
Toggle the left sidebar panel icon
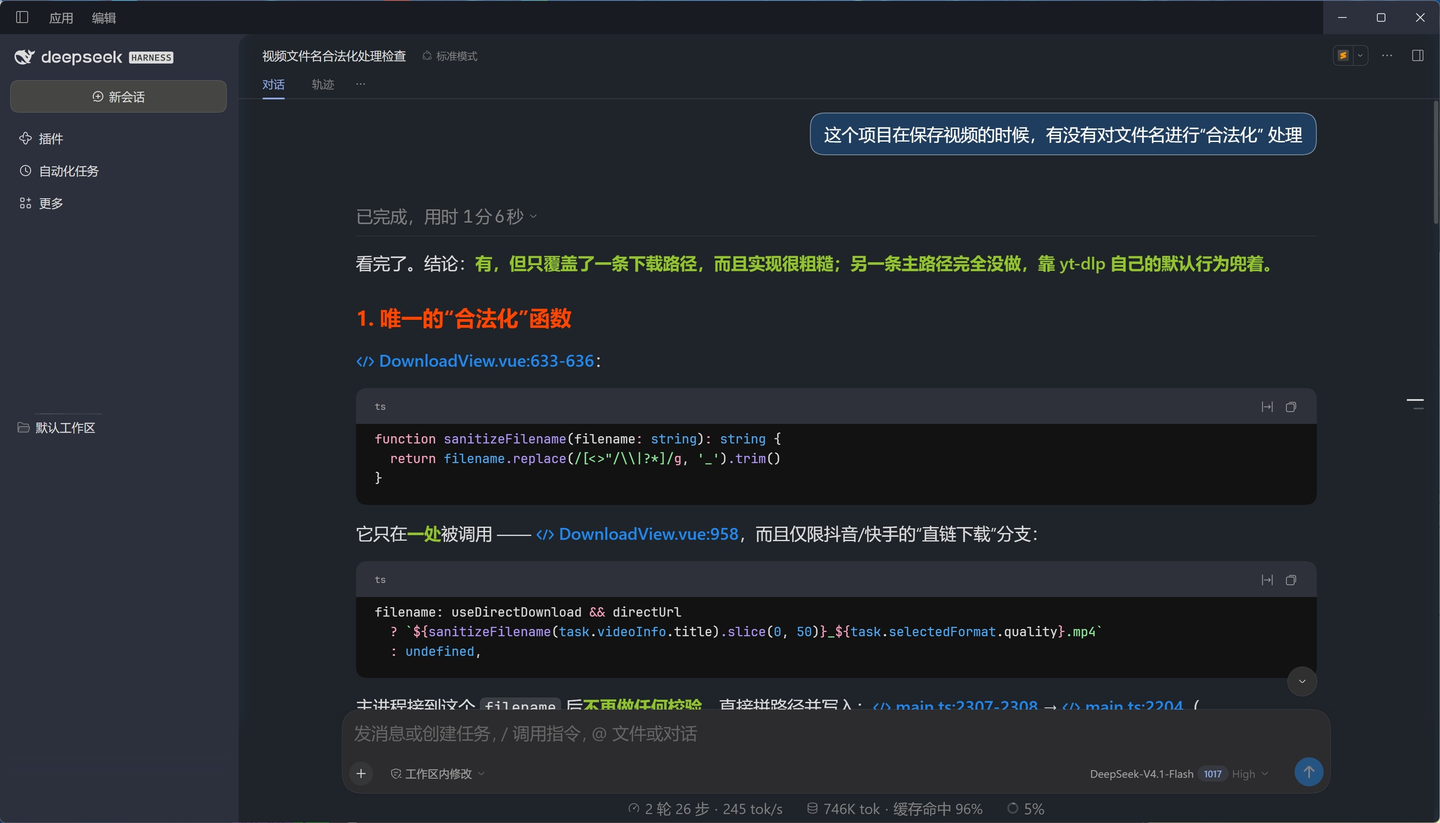22,17
